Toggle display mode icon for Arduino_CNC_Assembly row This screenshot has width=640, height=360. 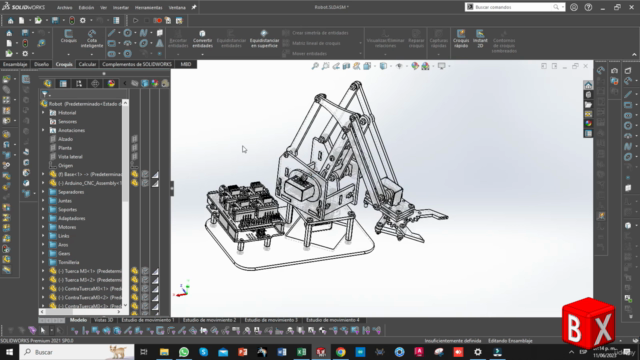[145, 183]
